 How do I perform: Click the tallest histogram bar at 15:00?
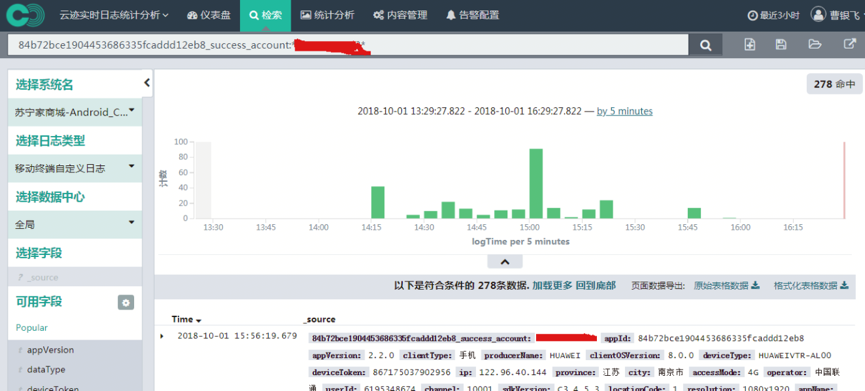(x=536, y=184)
